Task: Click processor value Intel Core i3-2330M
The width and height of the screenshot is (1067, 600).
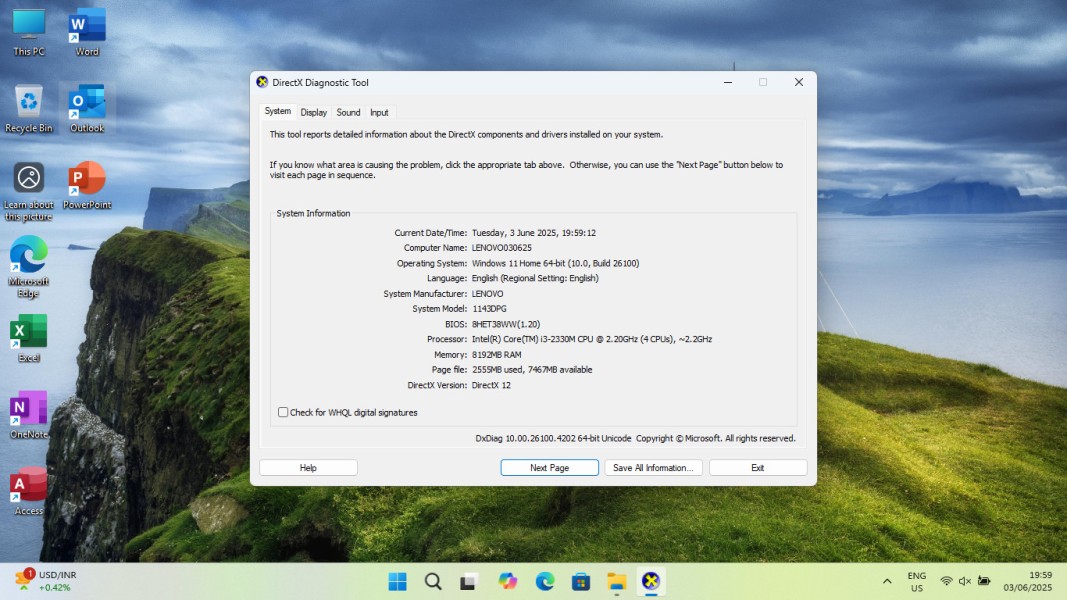Action: (592, 339)
